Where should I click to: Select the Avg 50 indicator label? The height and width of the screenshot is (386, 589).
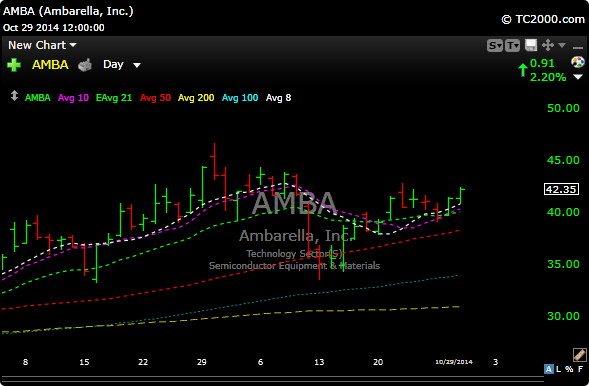(155, 98)
